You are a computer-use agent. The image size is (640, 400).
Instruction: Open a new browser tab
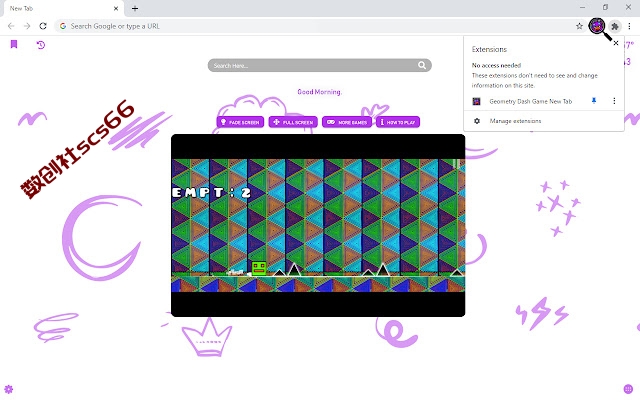tap(135, 9)
